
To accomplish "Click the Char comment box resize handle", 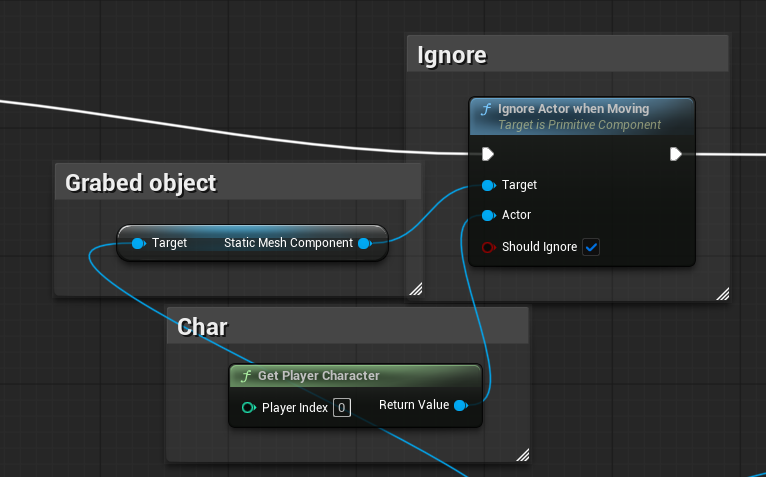I will (522, 455).
